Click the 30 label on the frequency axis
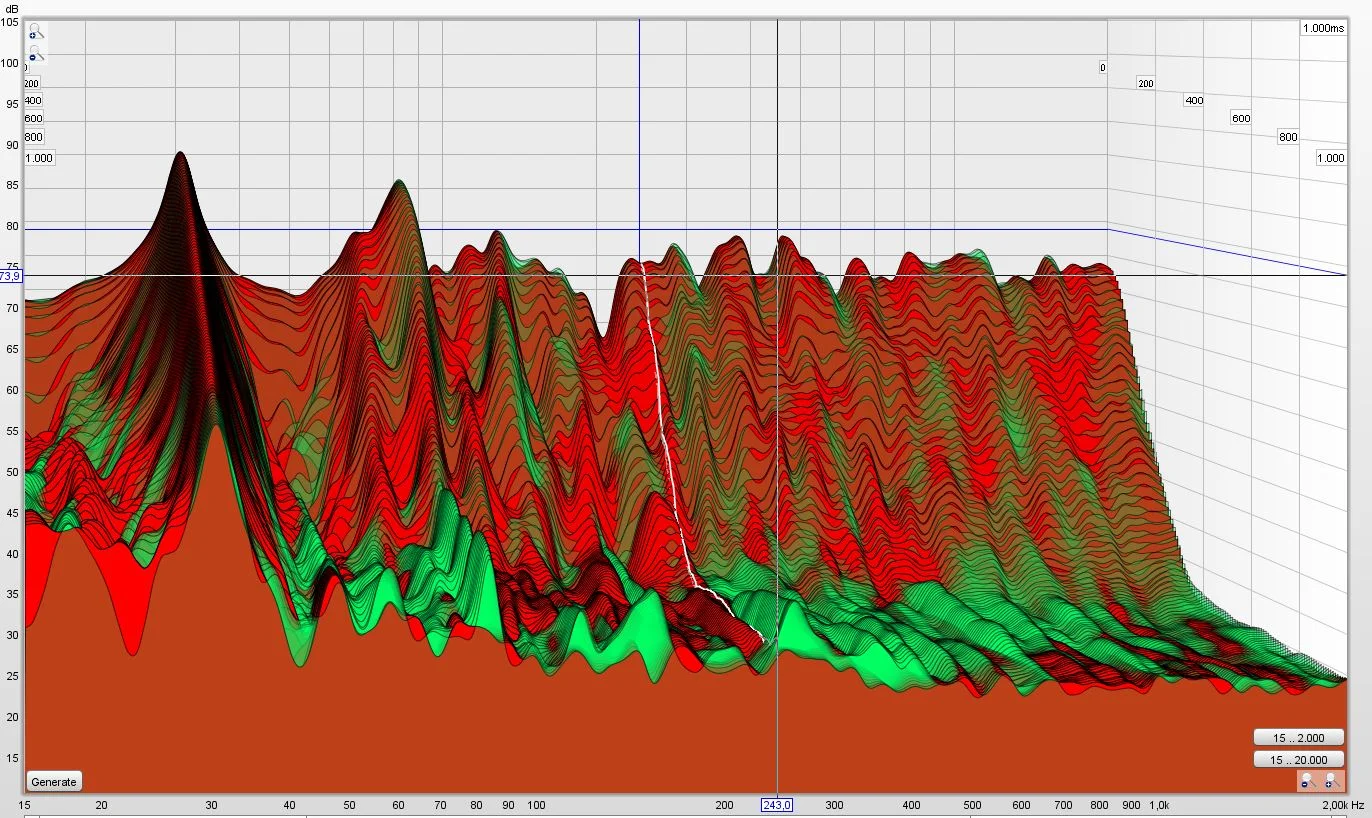 (x=211, y=805)
